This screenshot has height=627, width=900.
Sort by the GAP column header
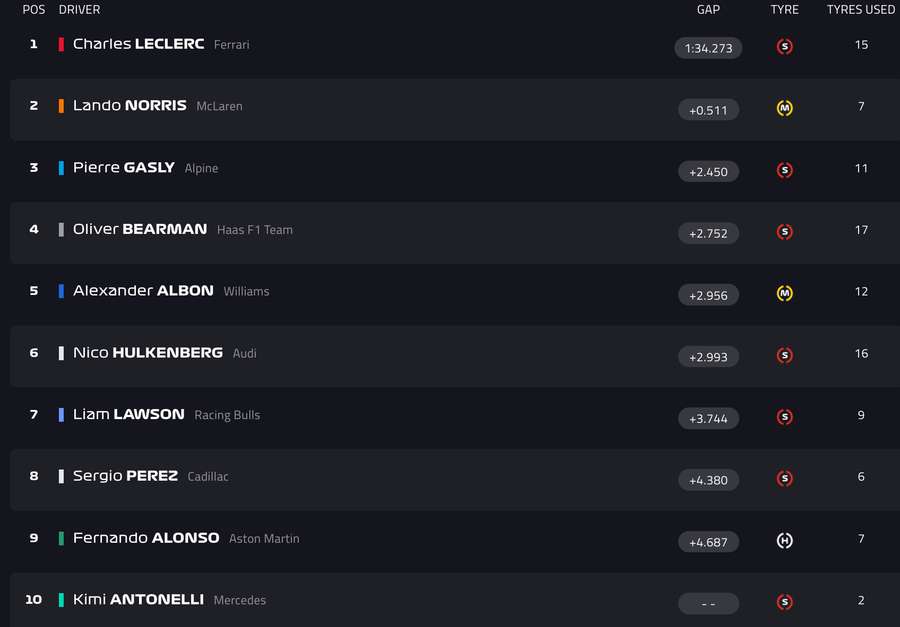708,10
